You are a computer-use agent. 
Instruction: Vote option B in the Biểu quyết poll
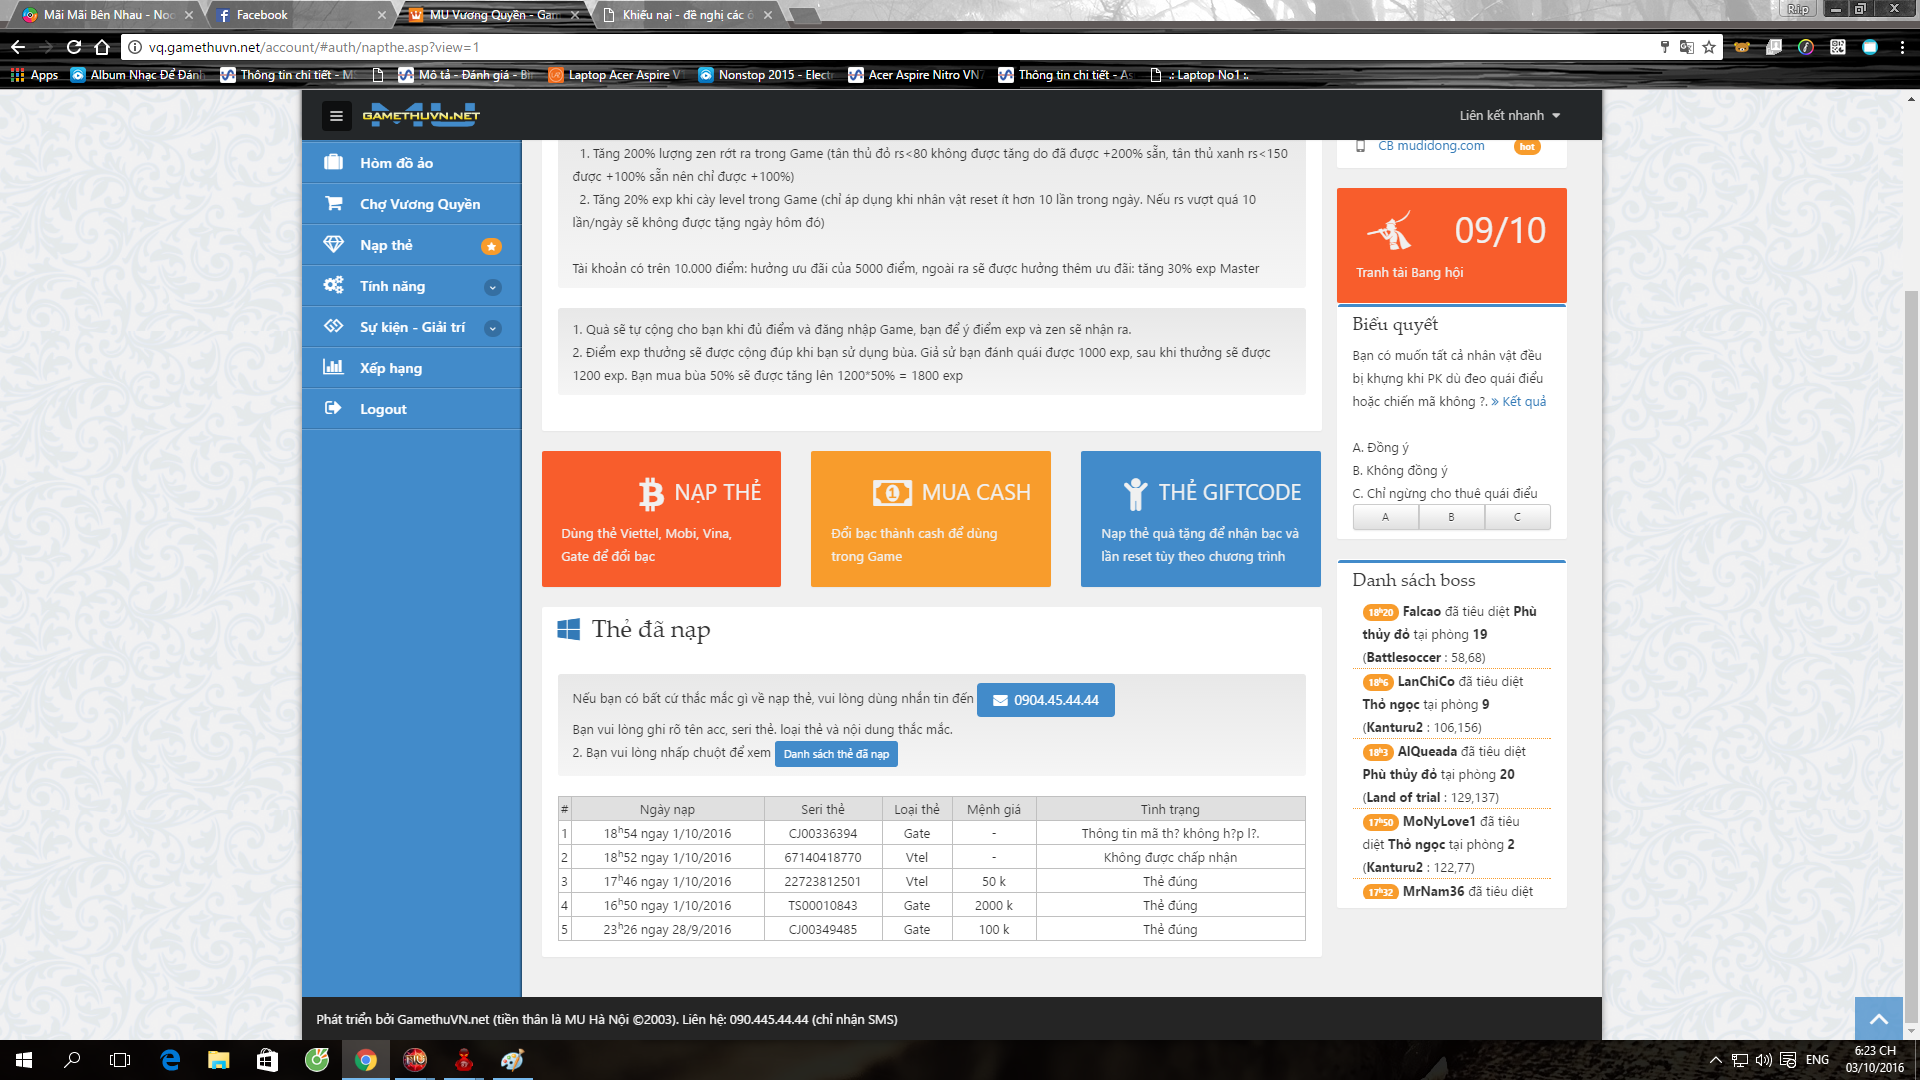[1451, 517]
